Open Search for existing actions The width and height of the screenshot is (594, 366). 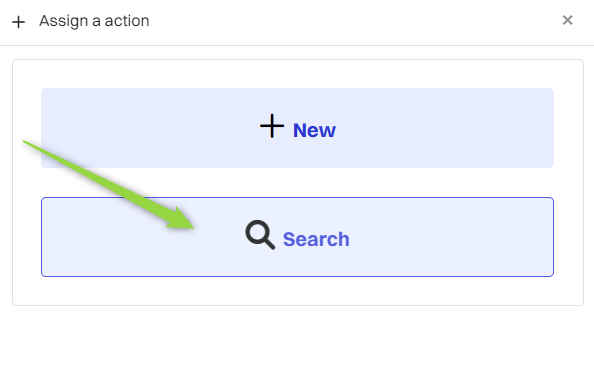[x=297, y=237]
